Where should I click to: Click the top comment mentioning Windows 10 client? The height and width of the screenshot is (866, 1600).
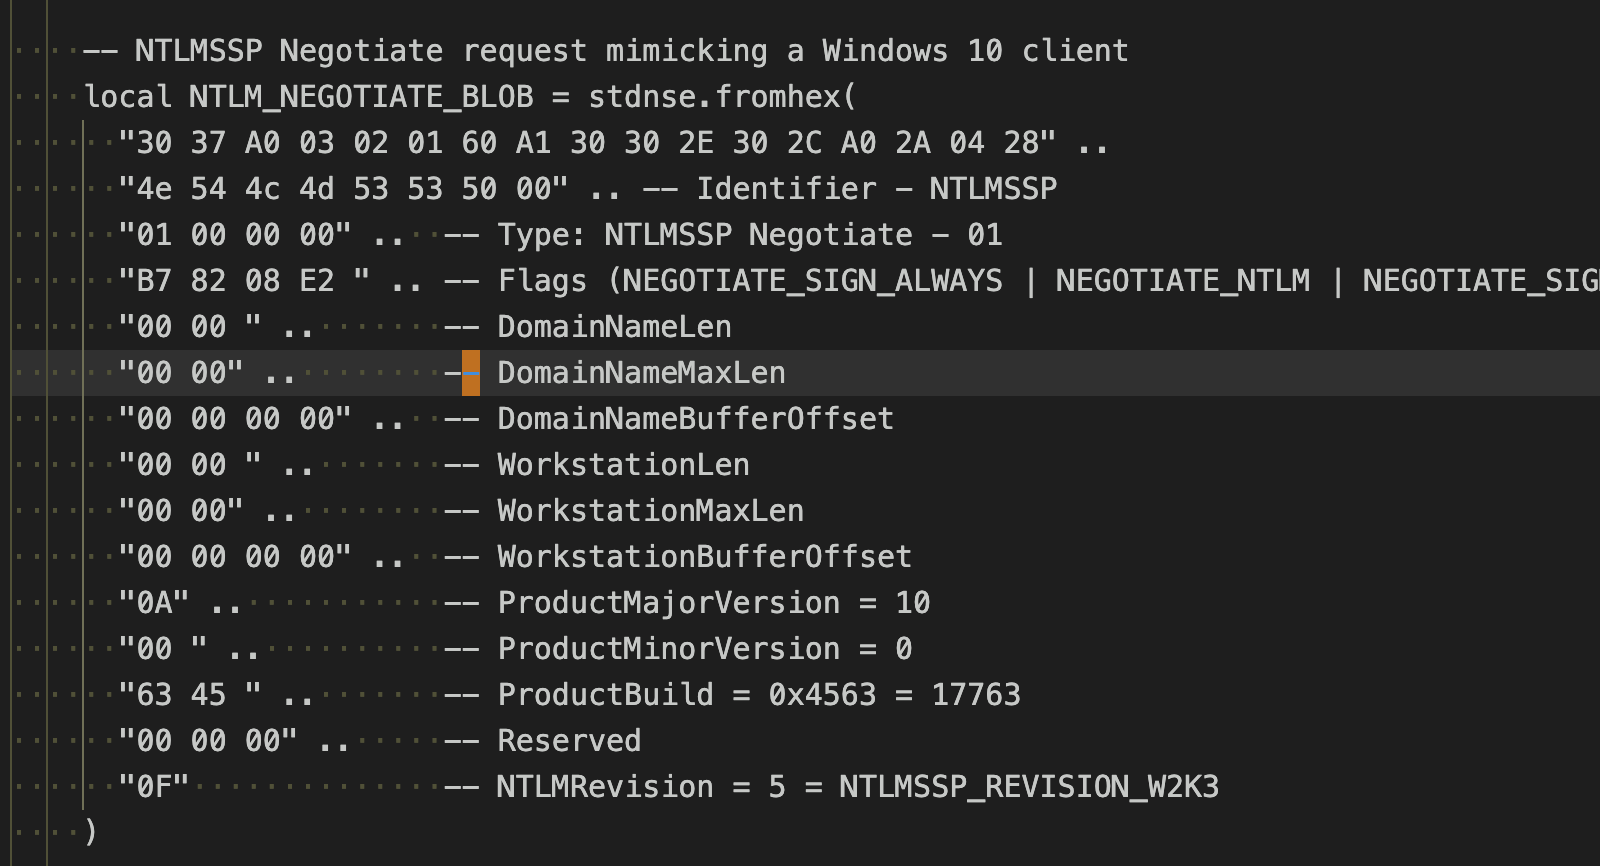(x=606, y=51)
